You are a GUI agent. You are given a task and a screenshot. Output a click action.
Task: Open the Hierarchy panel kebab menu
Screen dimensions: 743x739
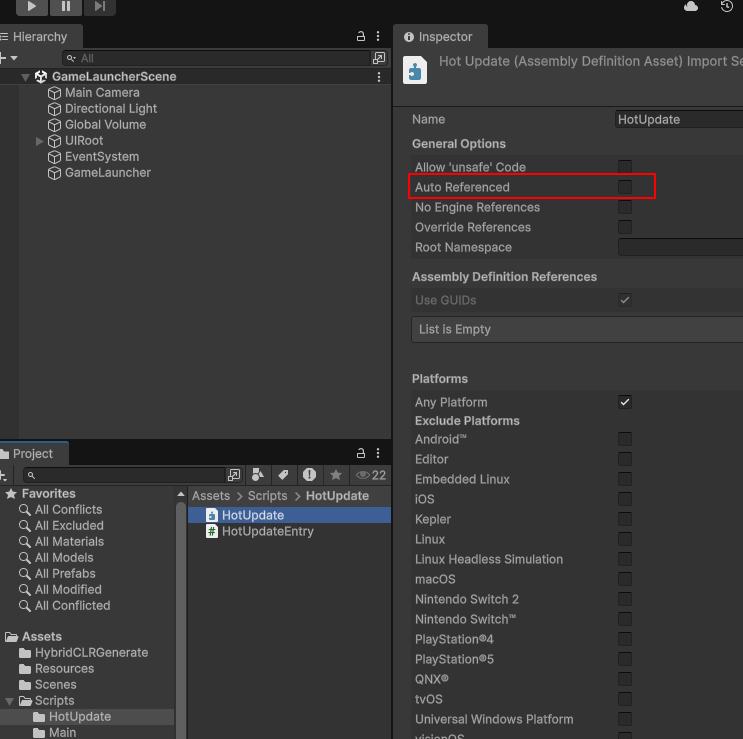click(x=378, y=36)
